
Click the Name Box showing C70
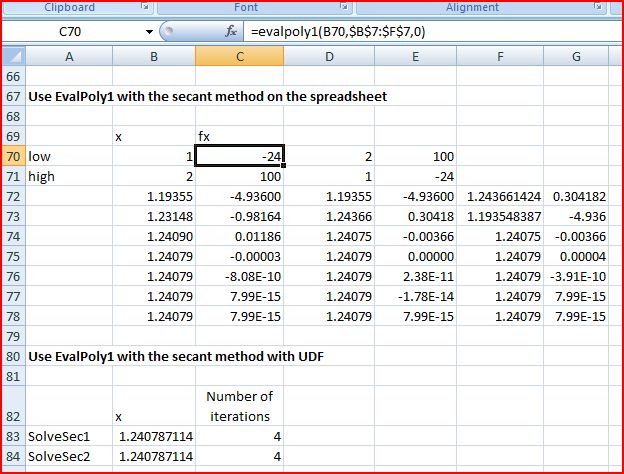[72, 31]
